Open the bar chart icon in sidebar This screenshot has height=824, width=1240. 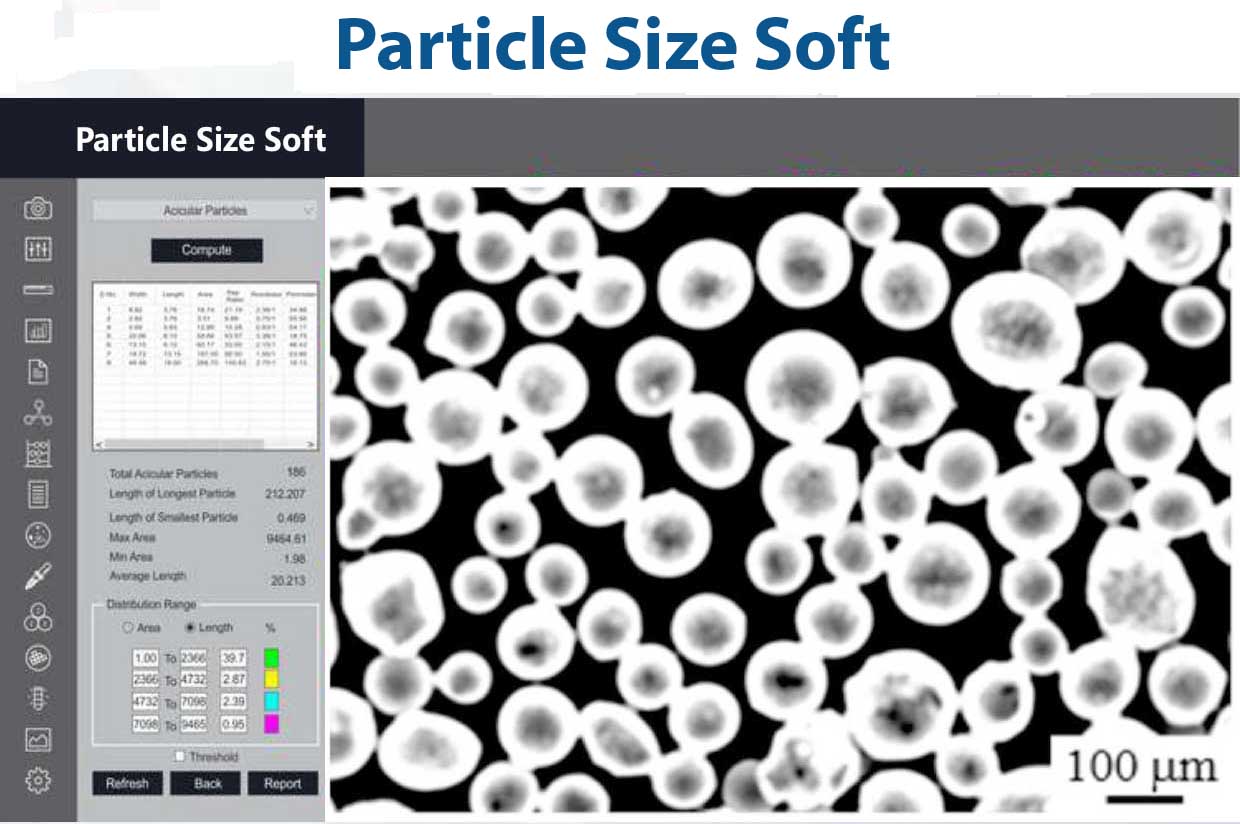pyautogui.click(x=38, y=331)
